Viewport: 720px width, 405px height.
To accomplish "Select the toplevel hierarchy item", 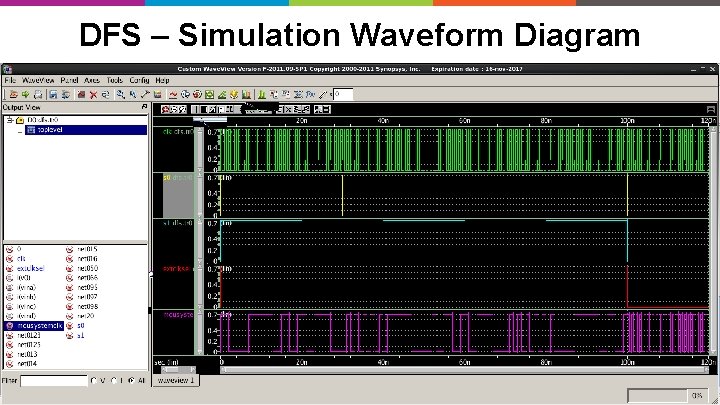I will (86, 130).
